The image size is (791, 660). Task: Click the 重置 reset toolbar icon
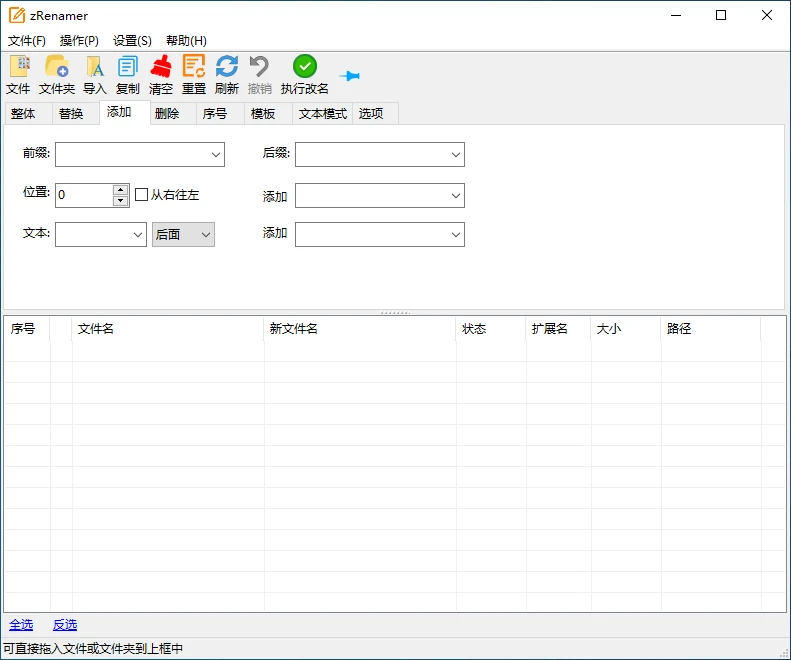194,67
